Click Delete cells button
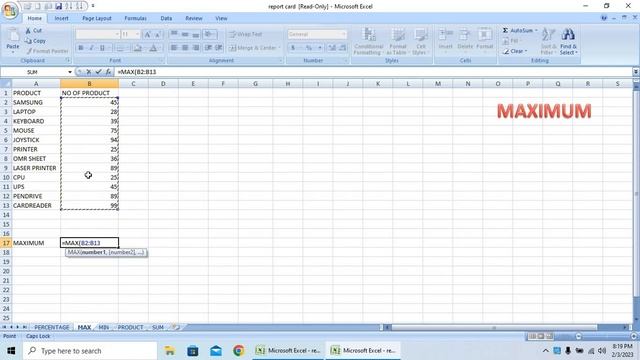This screenshot has height=360, width=640. pyautogui.click(x=464, y=41)
